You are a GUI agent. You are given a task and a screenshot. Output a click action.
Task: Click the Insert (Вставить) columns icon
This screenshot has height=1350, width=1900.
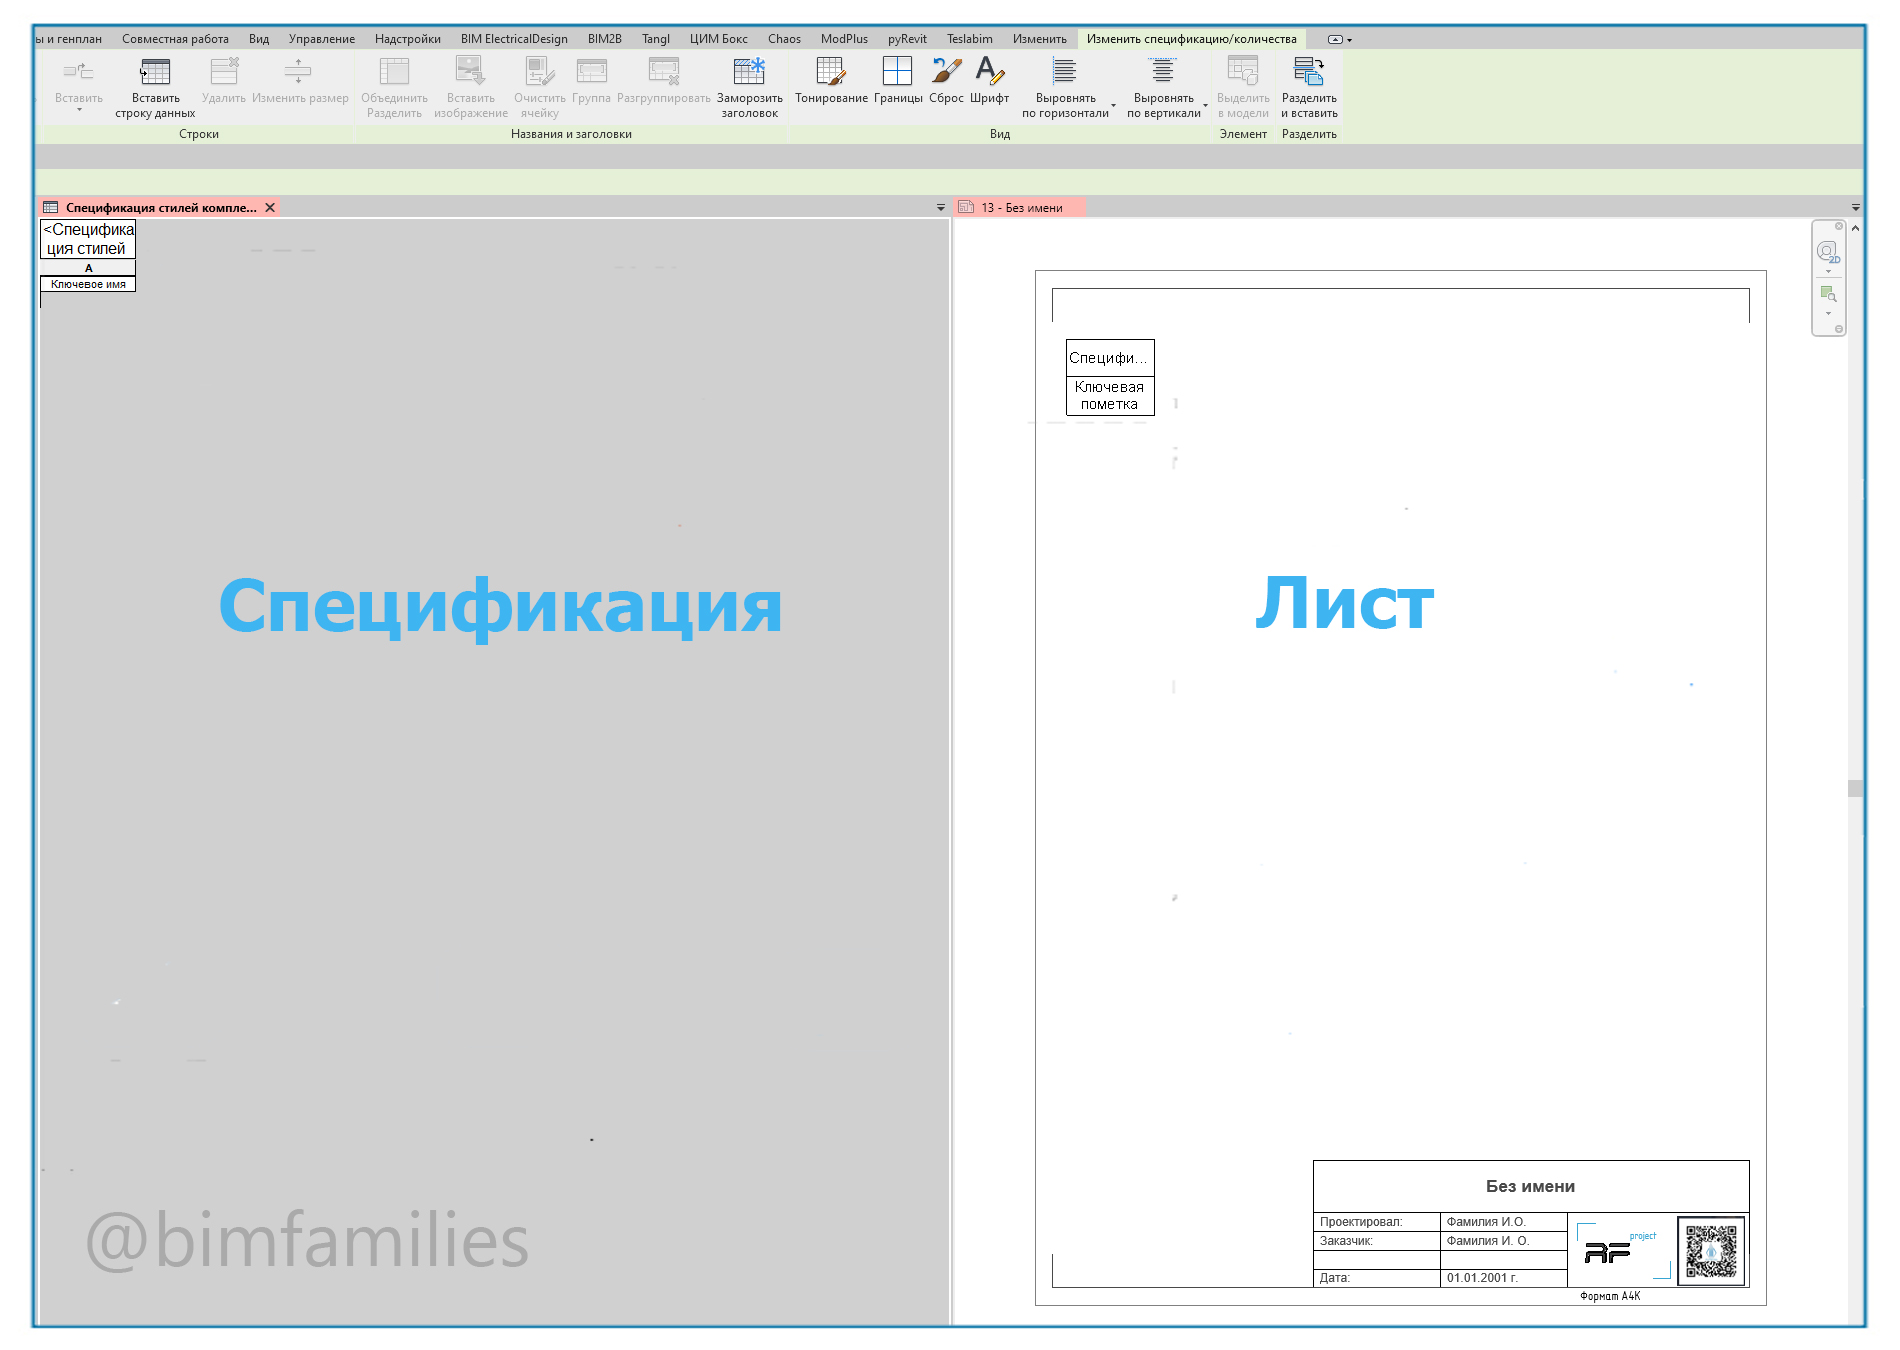click(78, 72)
